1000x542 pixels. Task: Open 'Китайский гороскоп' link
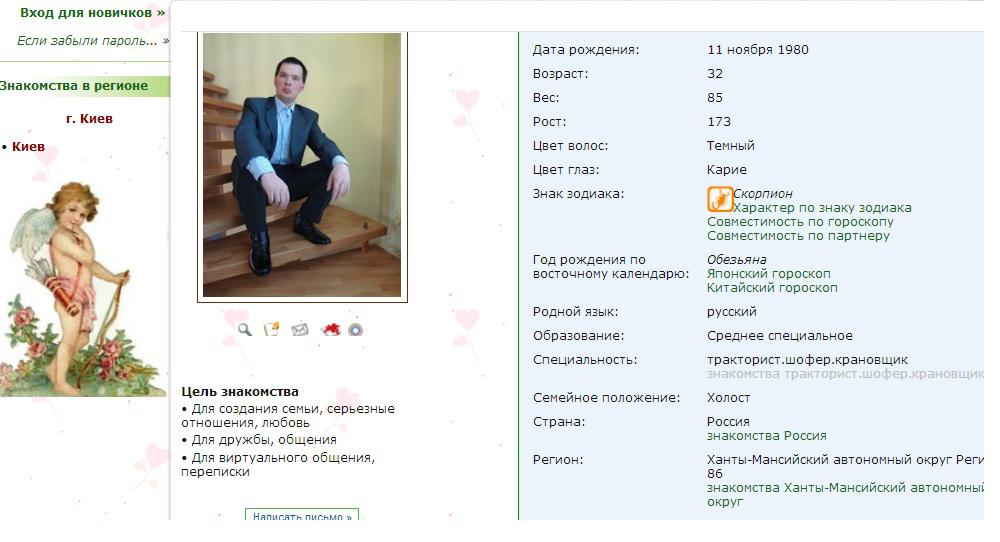point(772,288)
